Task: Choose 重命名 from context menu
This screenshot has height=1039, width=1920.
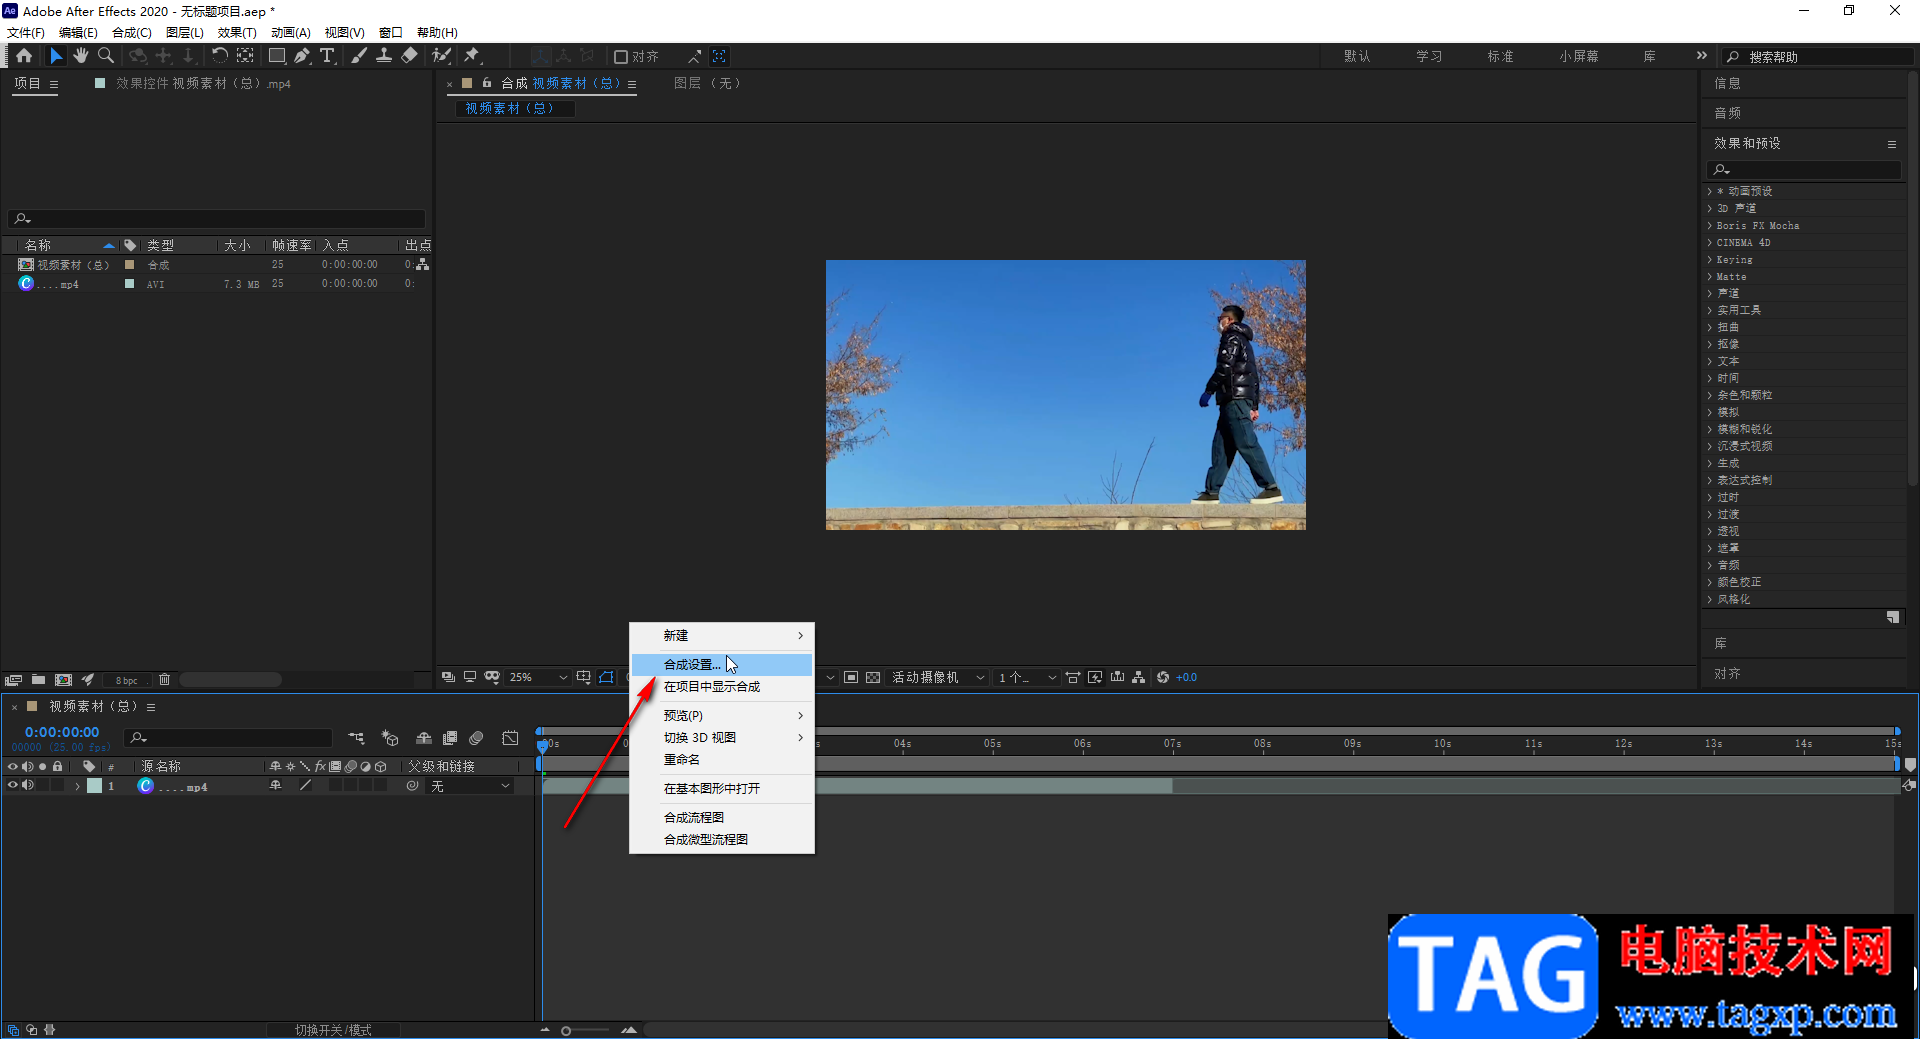Action: pos(721,760)
